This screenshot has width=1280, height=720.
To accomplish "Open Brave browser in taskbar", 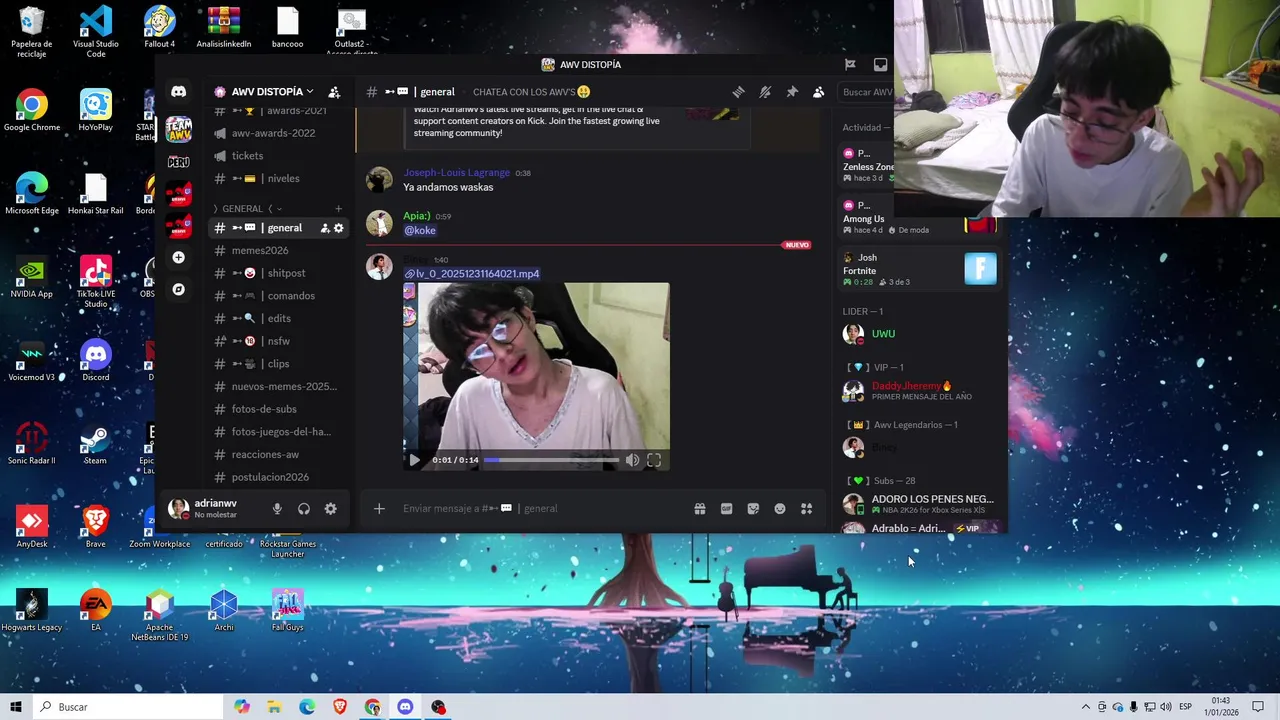I will pyautogui.click(x=340, y=707).
